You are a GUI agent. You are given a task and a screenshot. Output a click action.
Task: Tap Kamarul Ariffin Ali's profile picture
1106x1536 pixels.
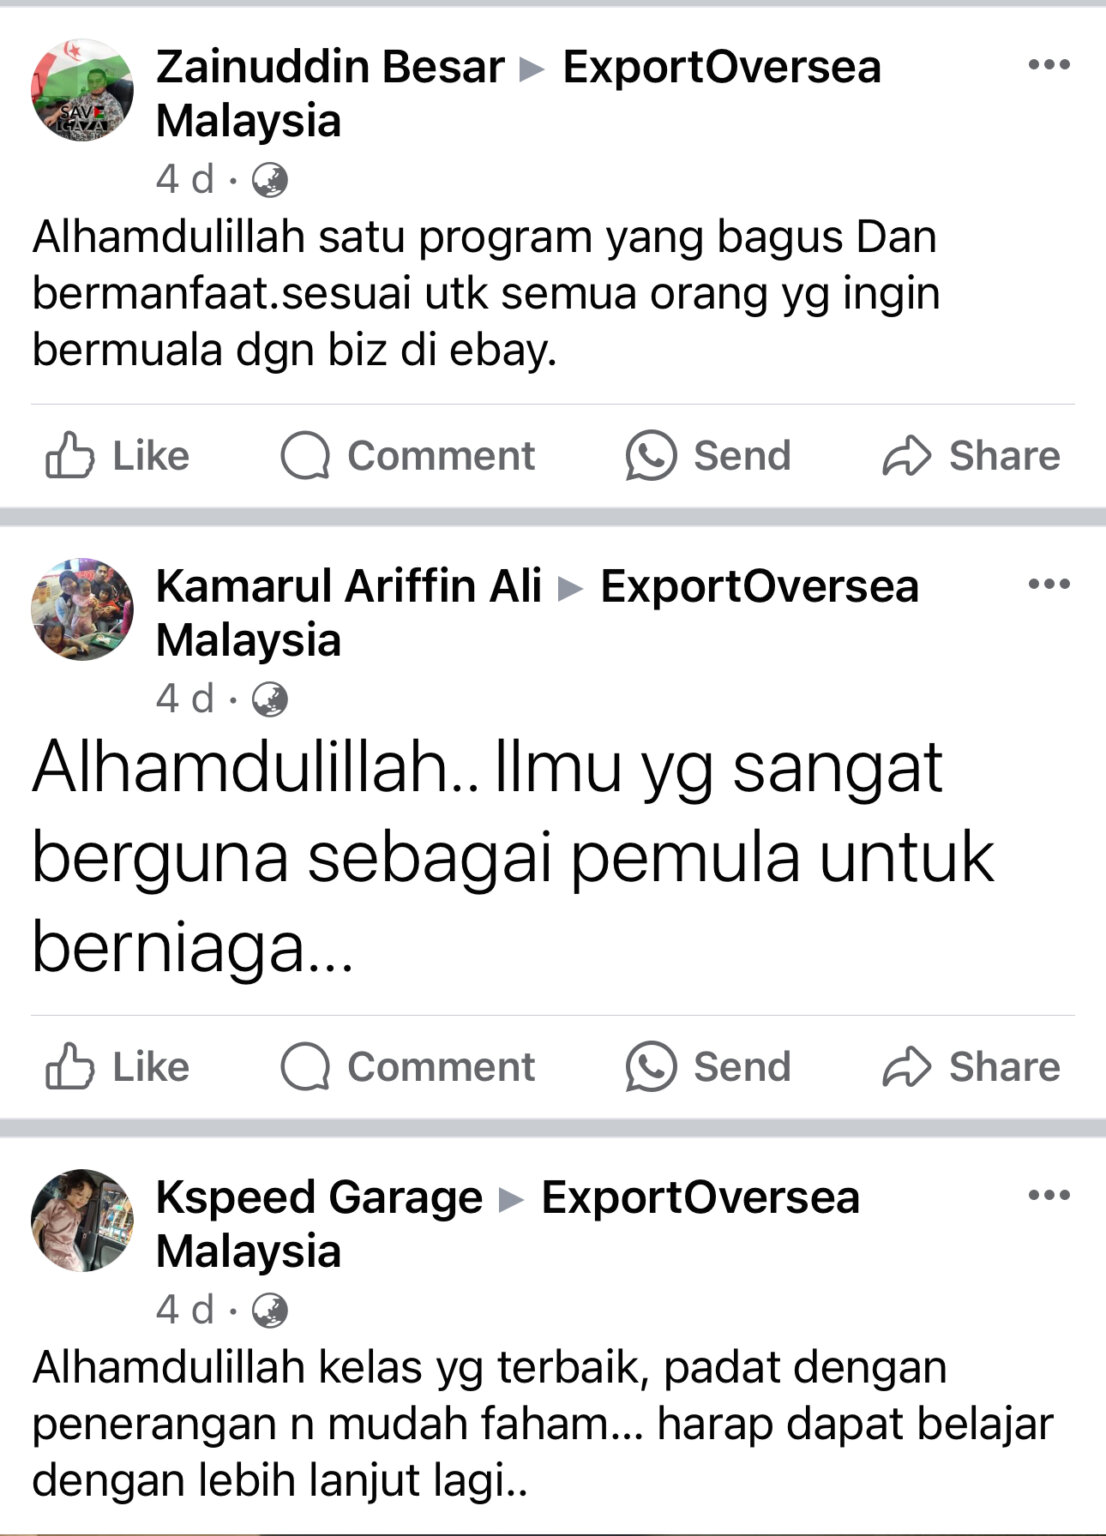(x=82, y=609)
